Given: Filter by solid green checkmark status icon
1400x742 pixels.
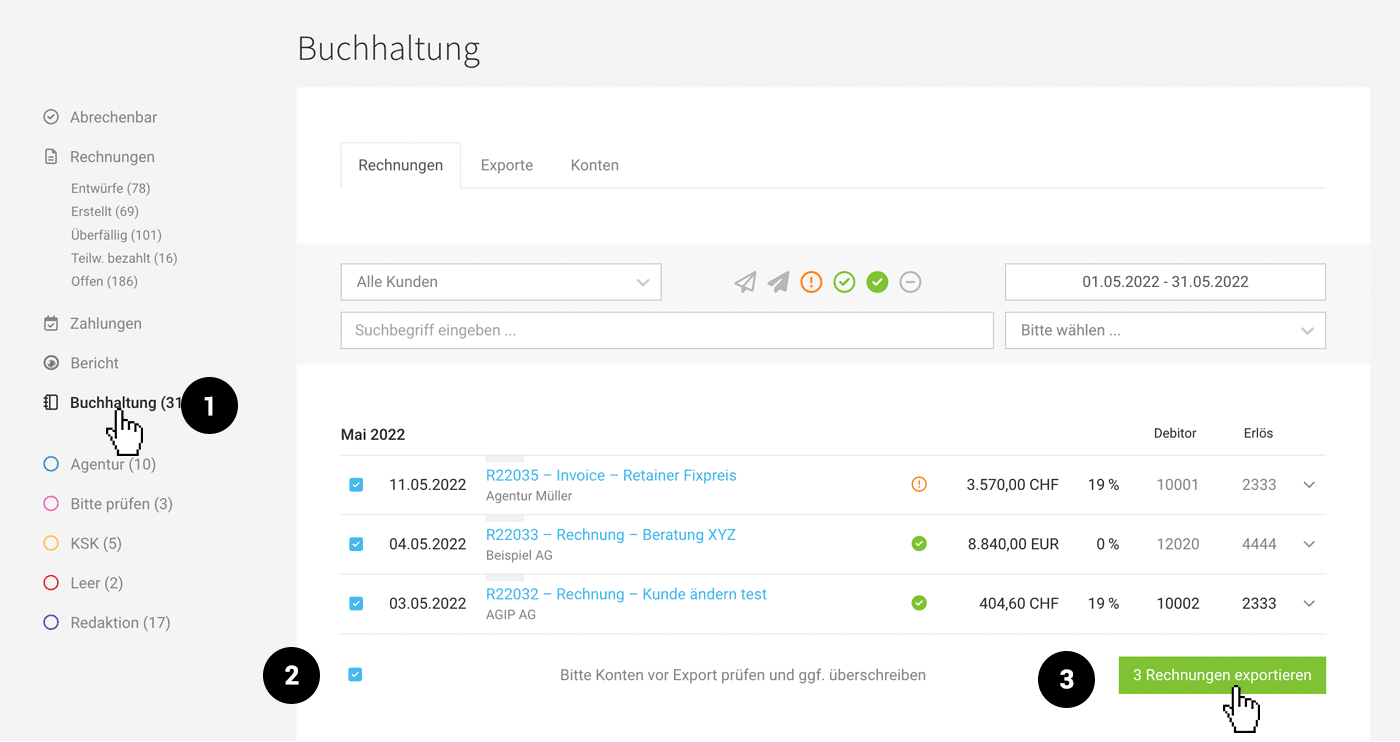Looking at the screenshot, I should (877, 282).
